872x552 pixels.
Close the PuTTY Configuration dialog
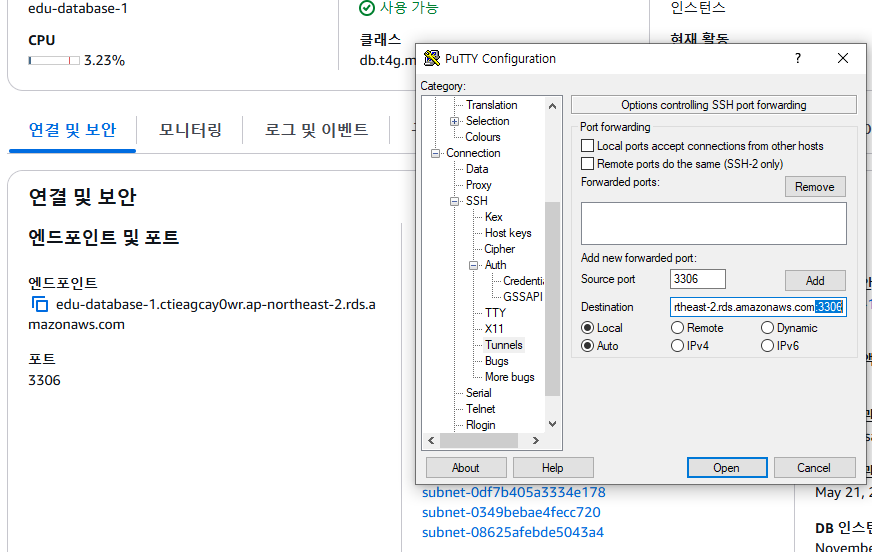click(843, 58)
